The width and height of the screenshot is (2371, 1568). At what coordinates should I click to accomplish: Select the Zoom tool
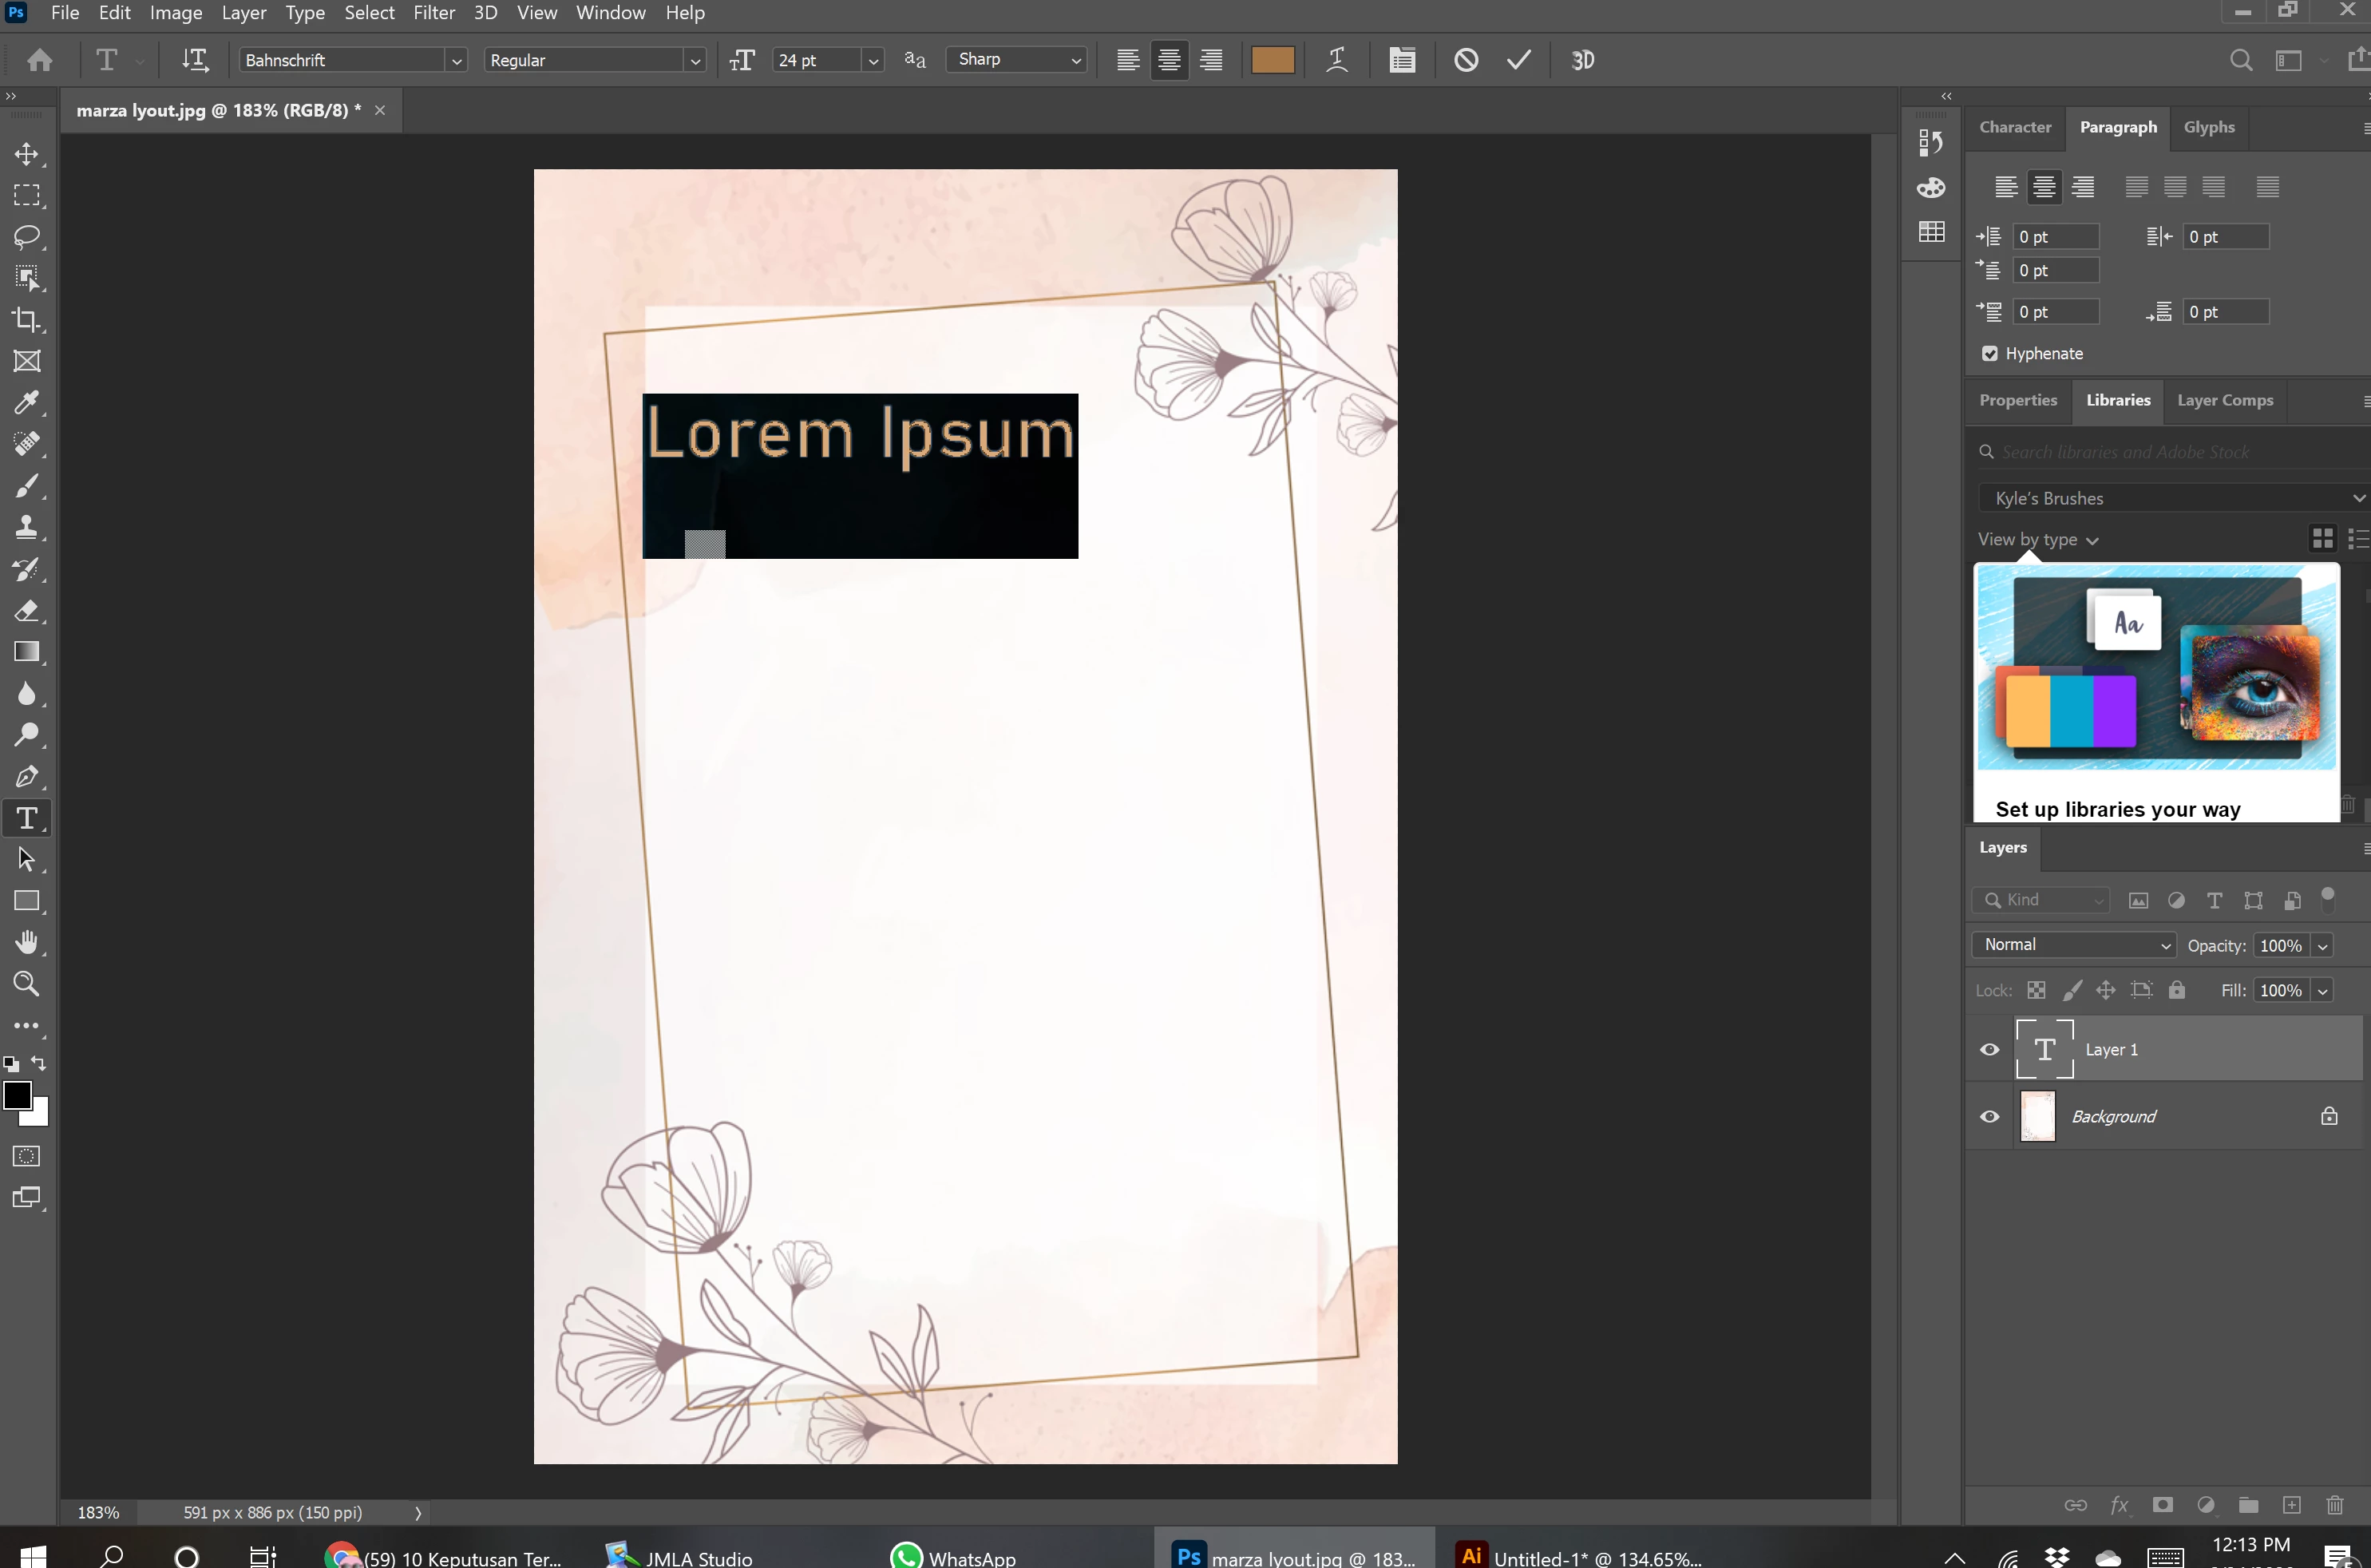click(27, 984)
